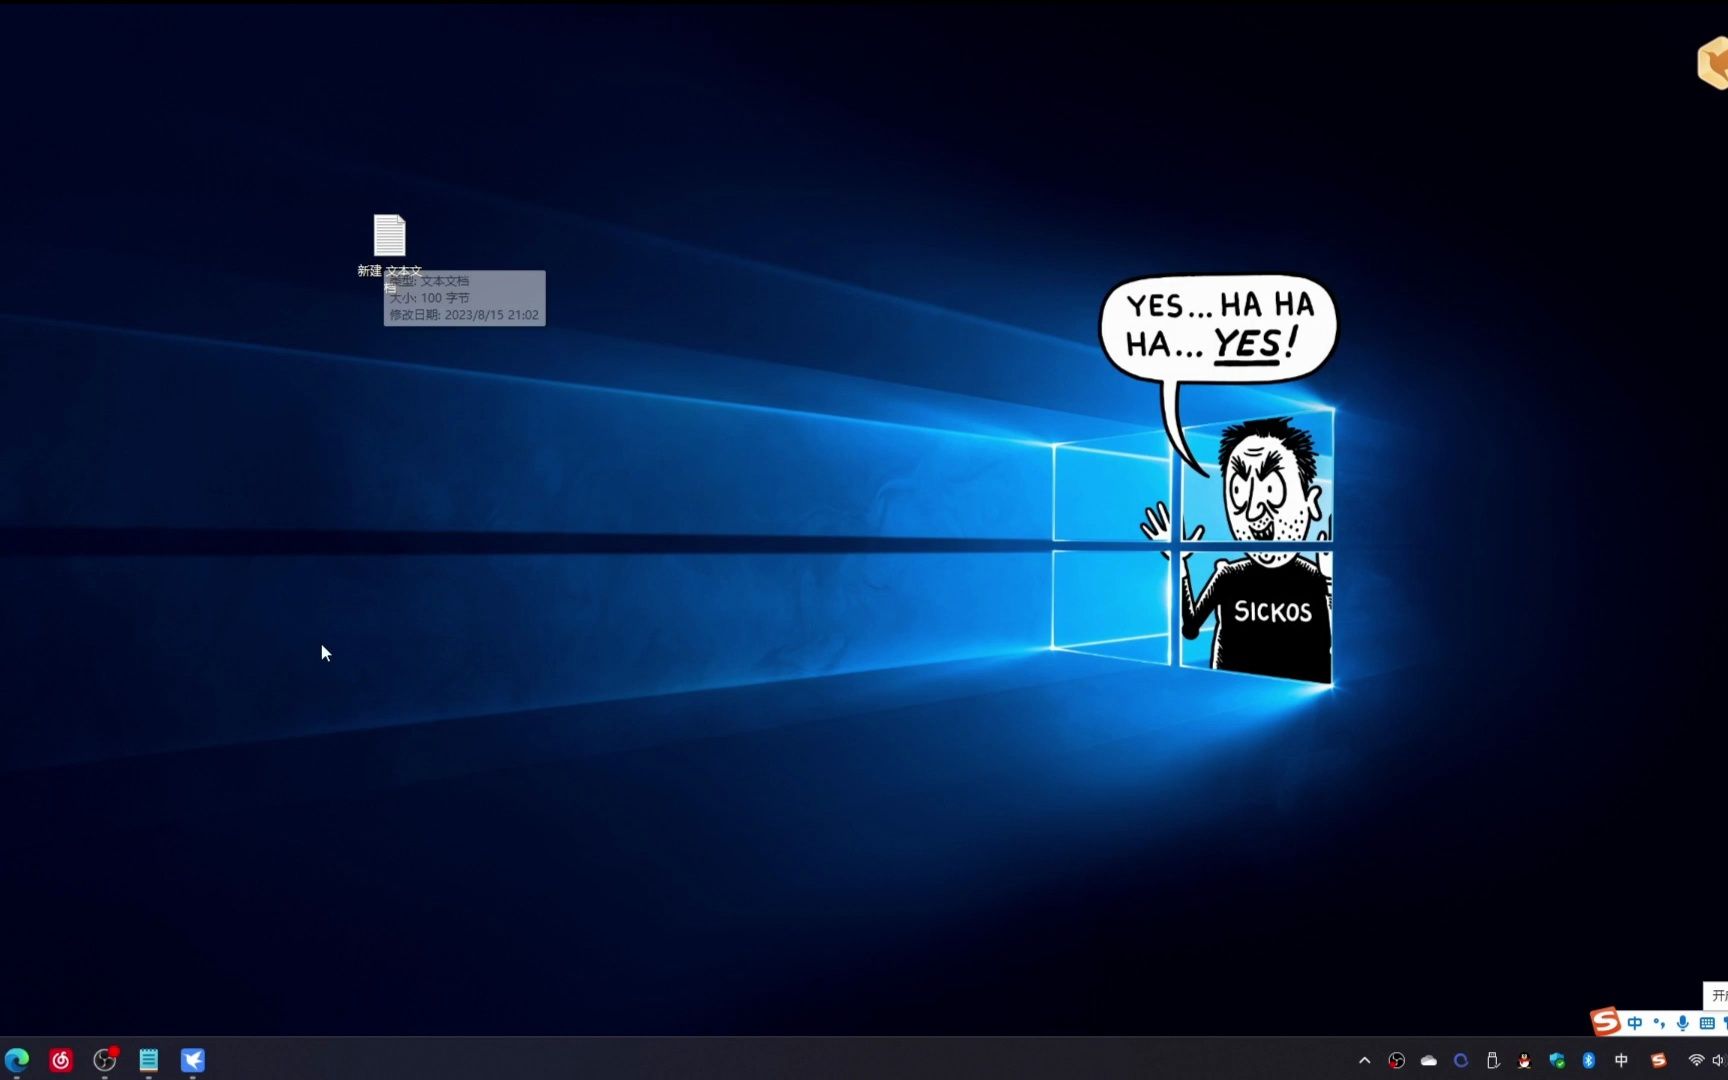Click the microphone voice input on Sogou bar
The height and width of the screenshot is (1080, 1728).
[1683, 1023]
